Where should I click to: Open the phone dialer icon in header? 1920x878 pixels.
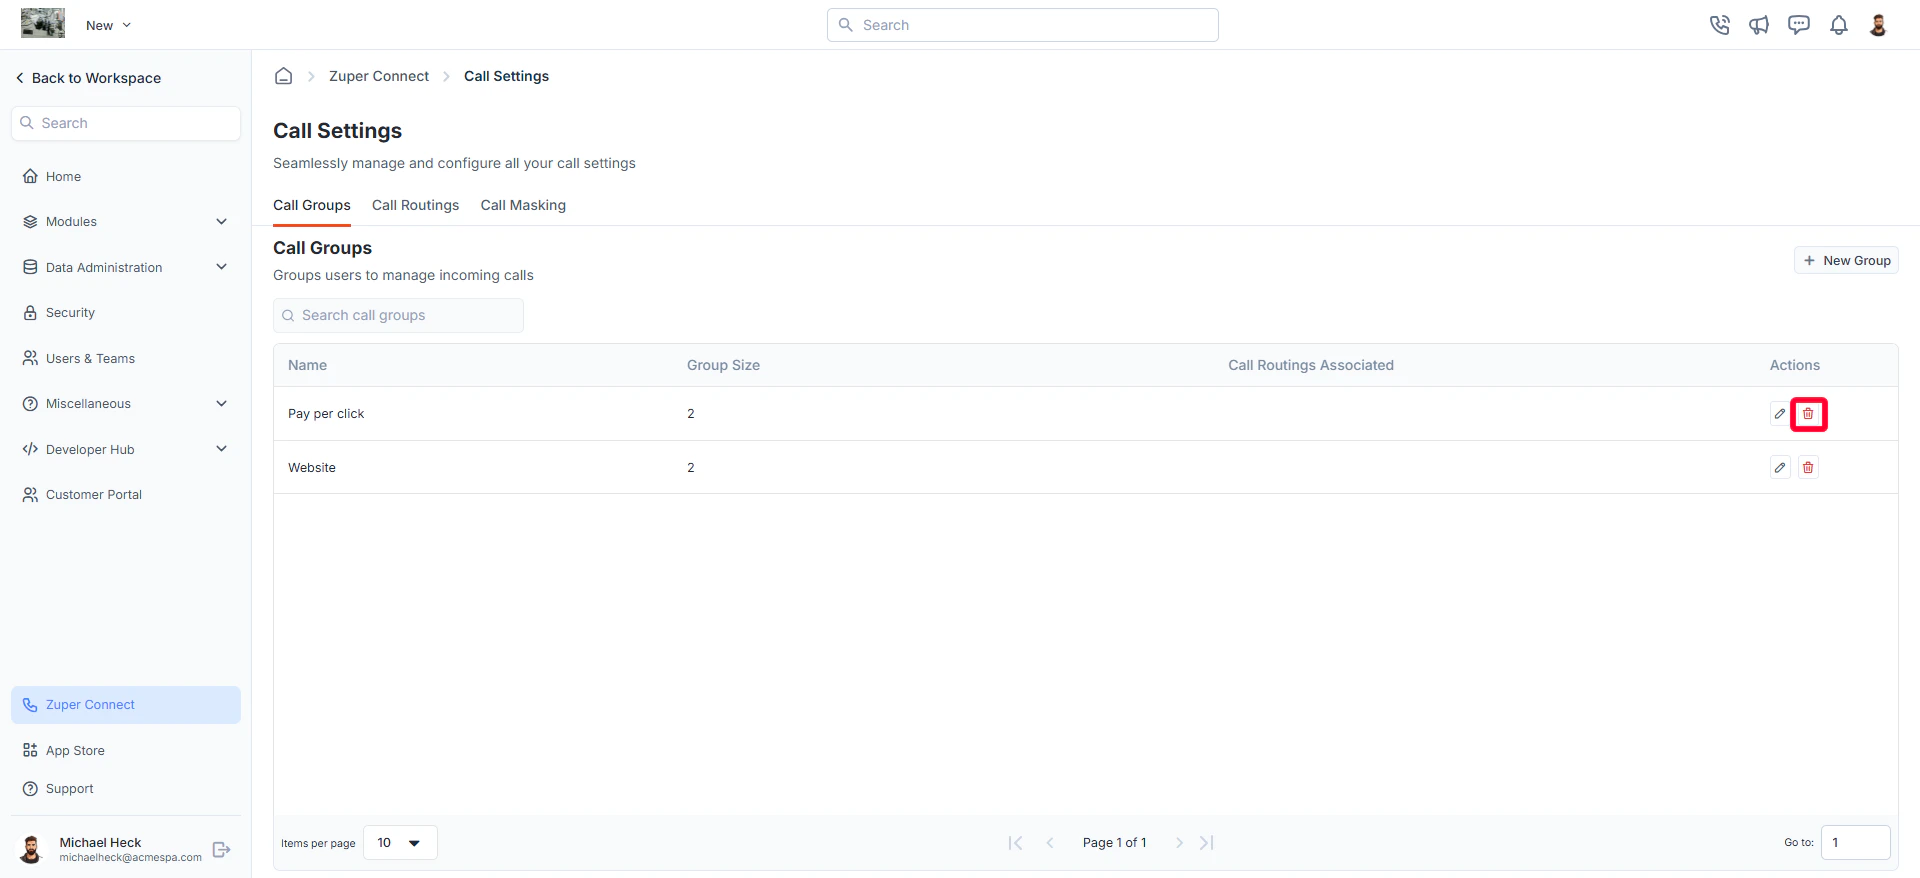click(1719, 25)
